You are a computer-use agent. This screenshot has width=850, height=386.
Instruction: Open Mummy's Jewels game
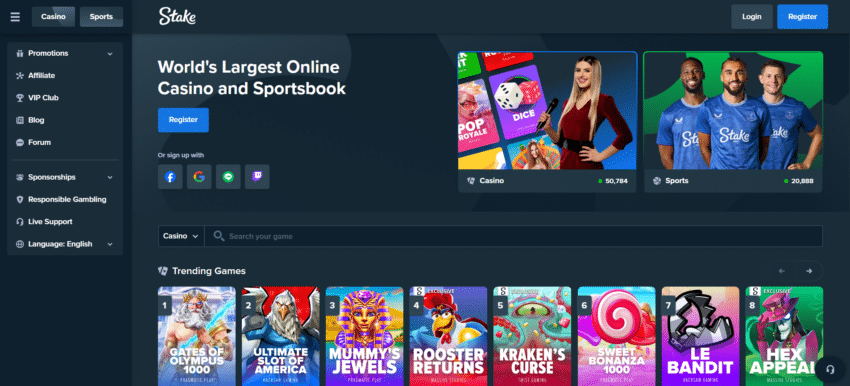[364, 336]
